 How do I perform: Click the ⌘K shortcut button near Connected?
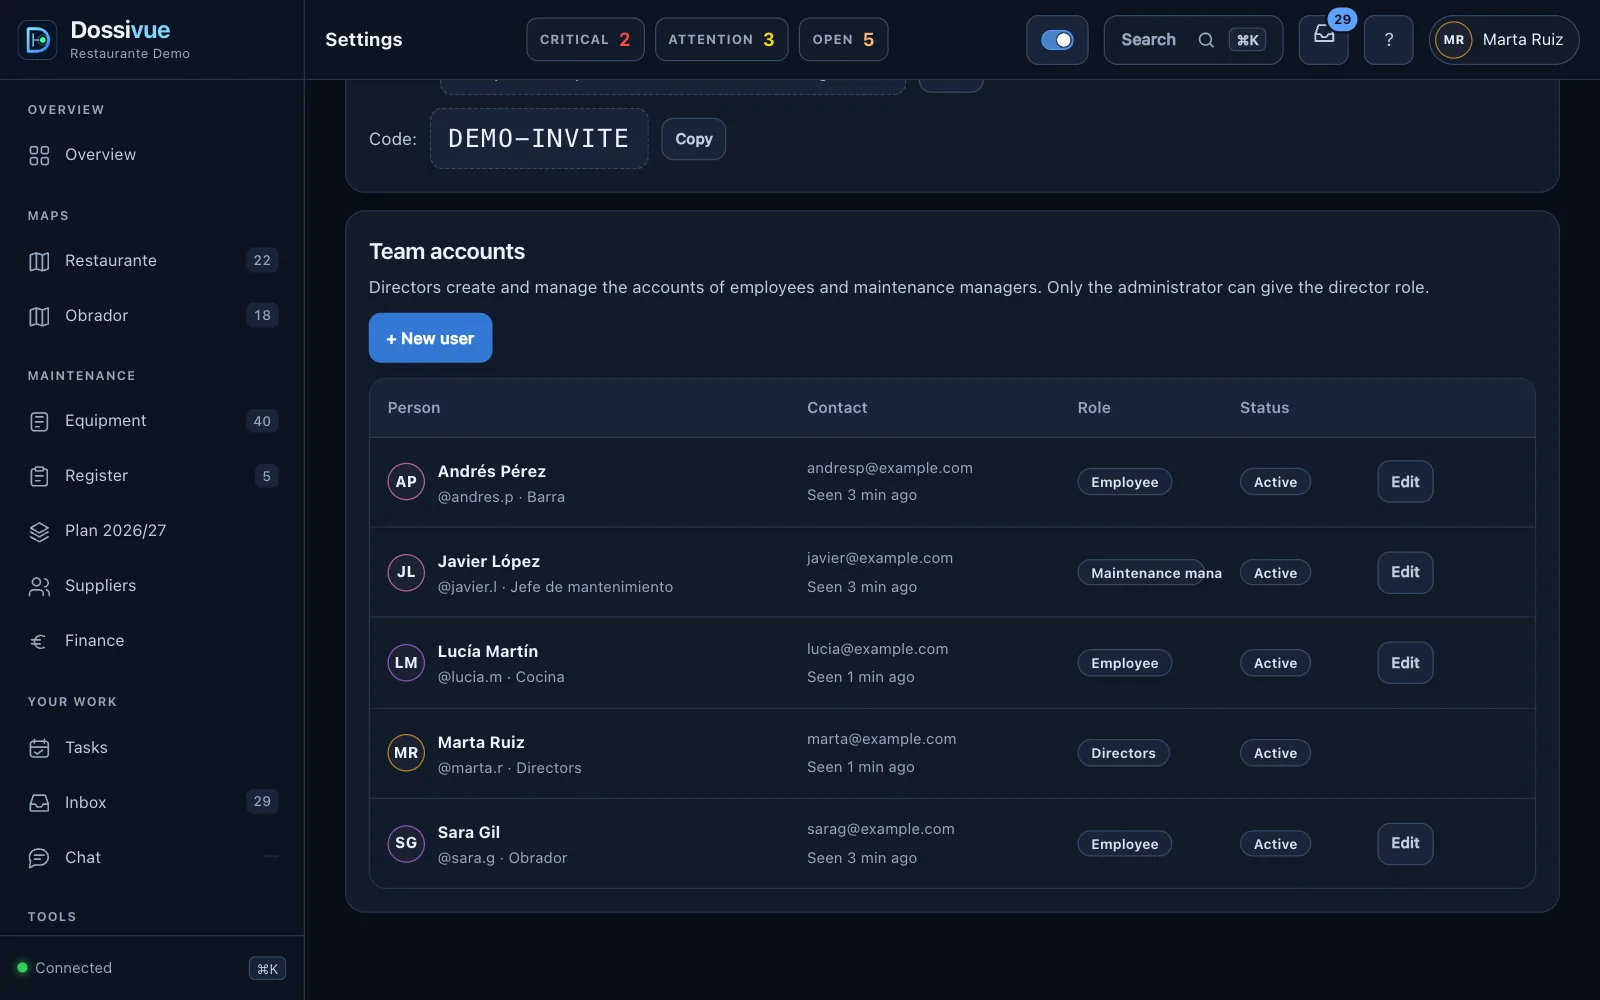point(267,968)
